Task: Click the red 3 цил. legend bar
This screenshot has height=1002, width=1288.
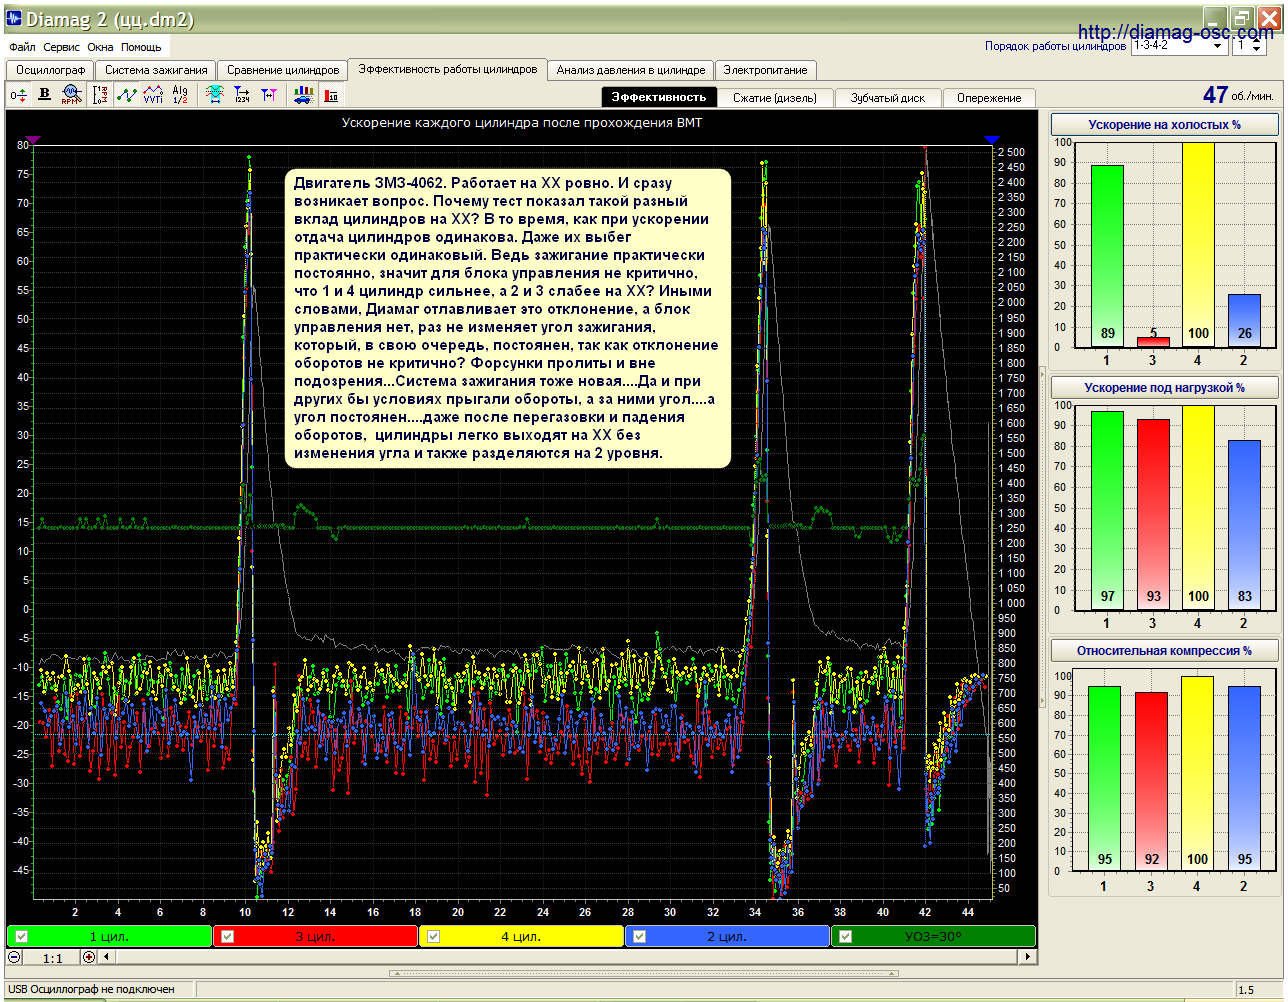Action: pyautogui.click(x=316, y=937)
